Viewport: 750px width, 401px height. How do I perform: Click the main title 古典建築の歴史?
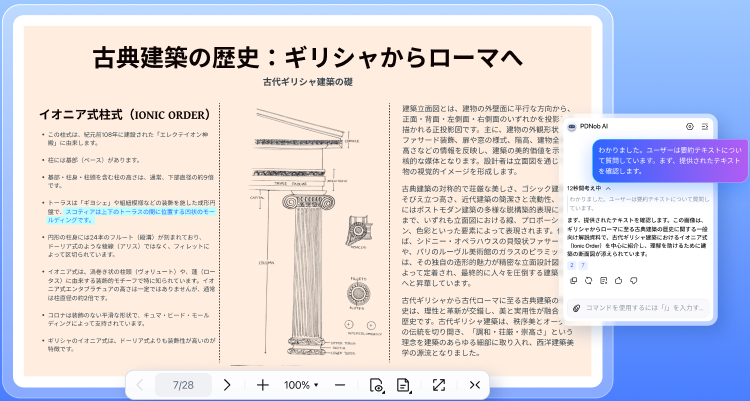point(307,57)
